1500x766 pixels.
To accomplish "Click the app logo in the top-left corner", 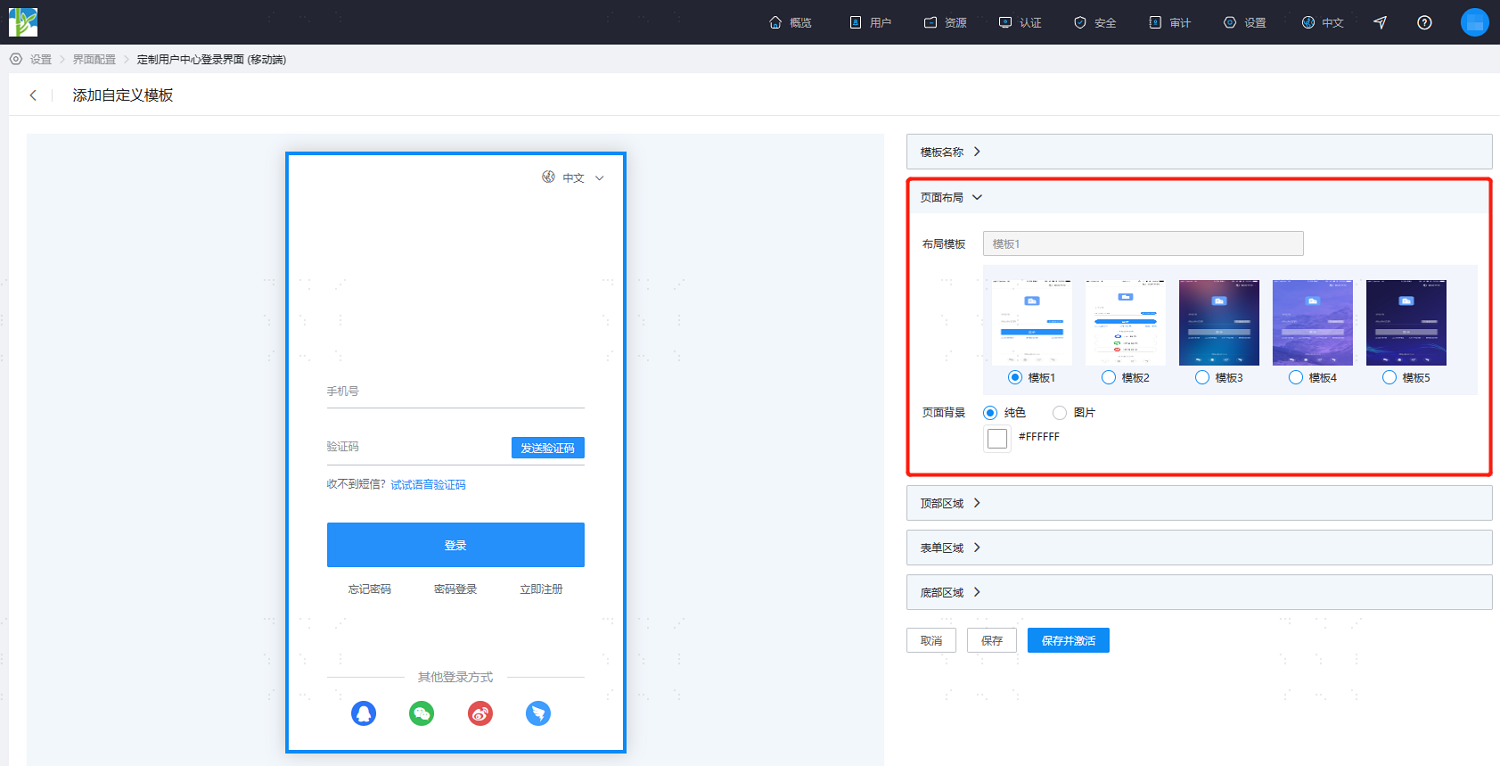I will (x=23, y=22).
